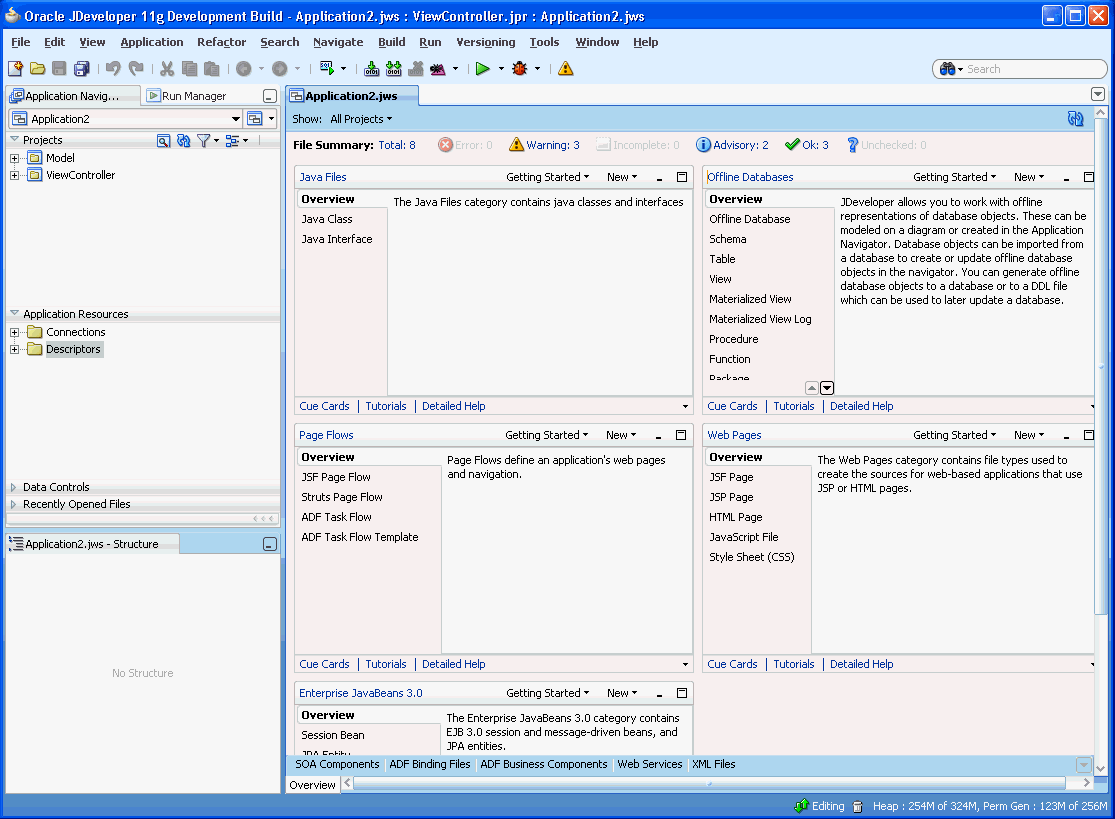Click the horizontal scrollbar at the bottom
This screenshot has width=1115, height=819.
(709, 783)
